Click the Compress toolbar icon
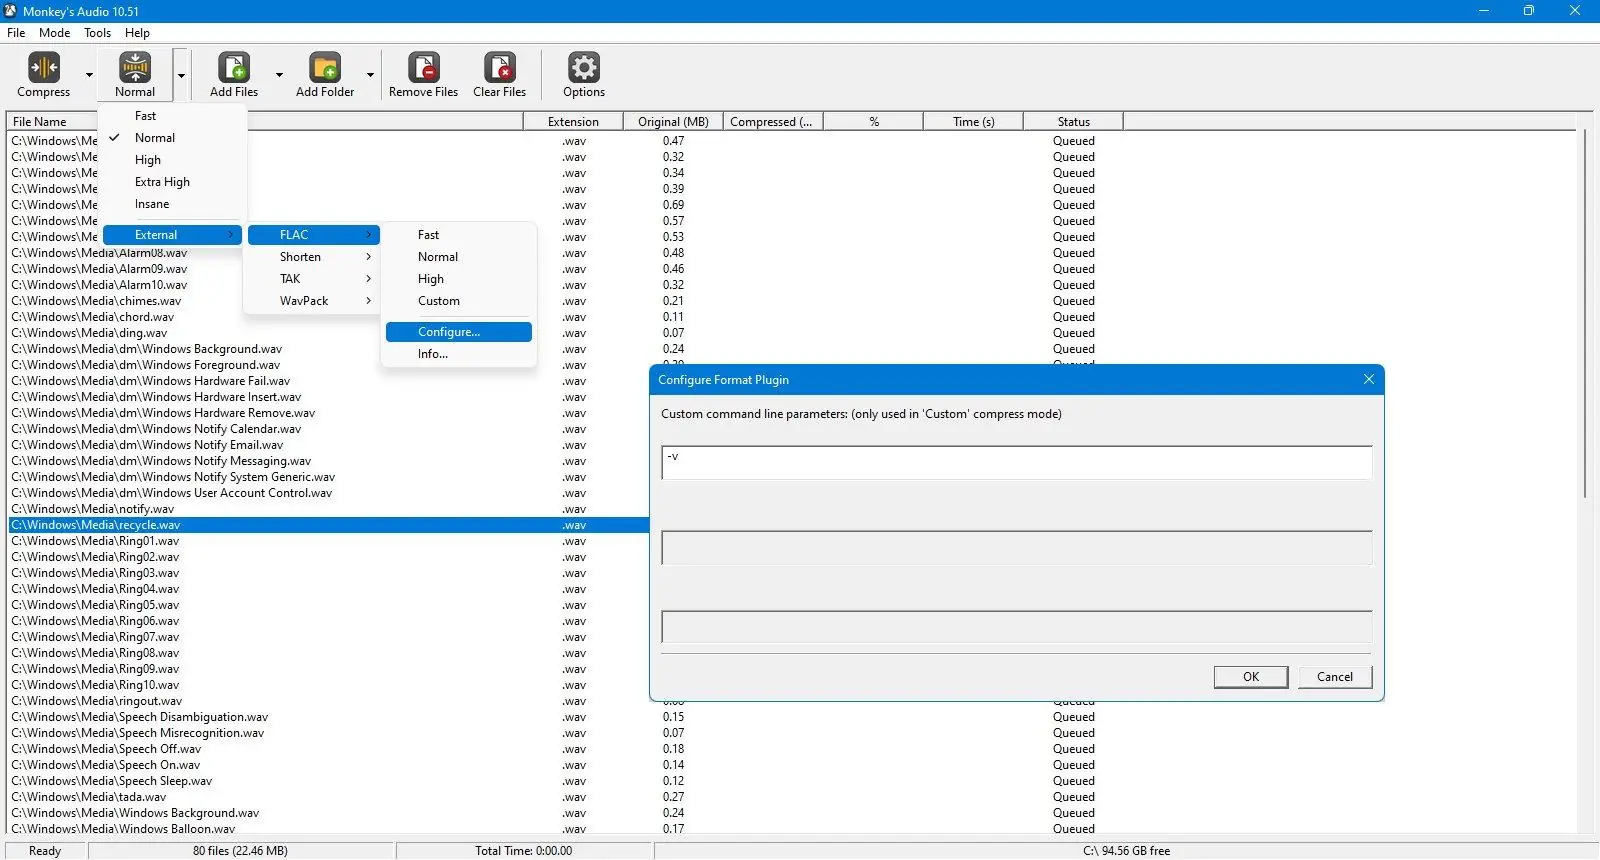The height and width of the screenshot is (860, 1600). [44, 67]
